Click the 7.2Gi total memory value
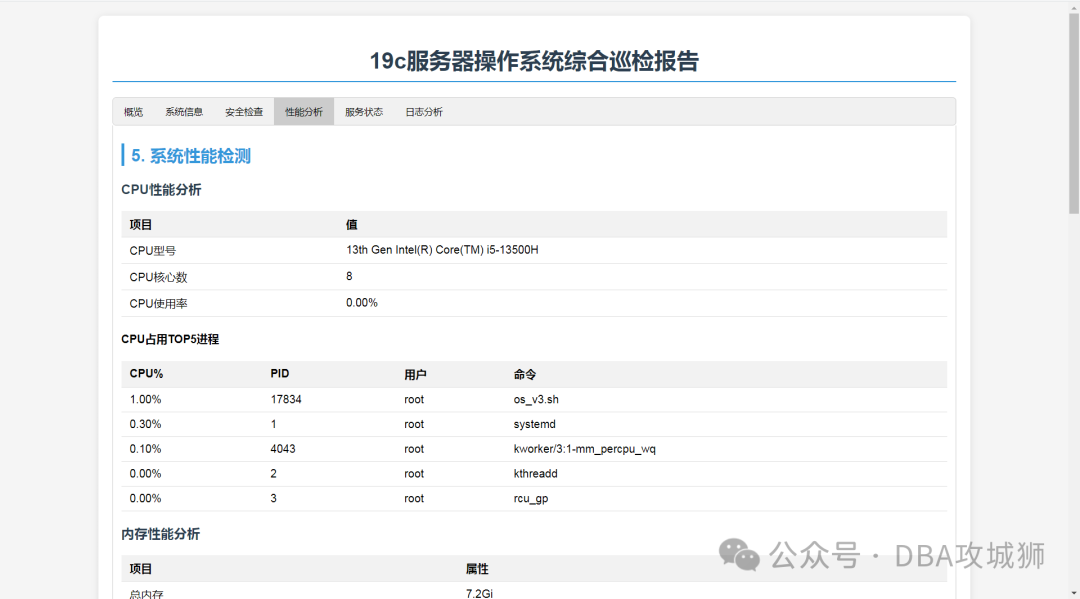The image size is (1080, 599). [479, 593]
